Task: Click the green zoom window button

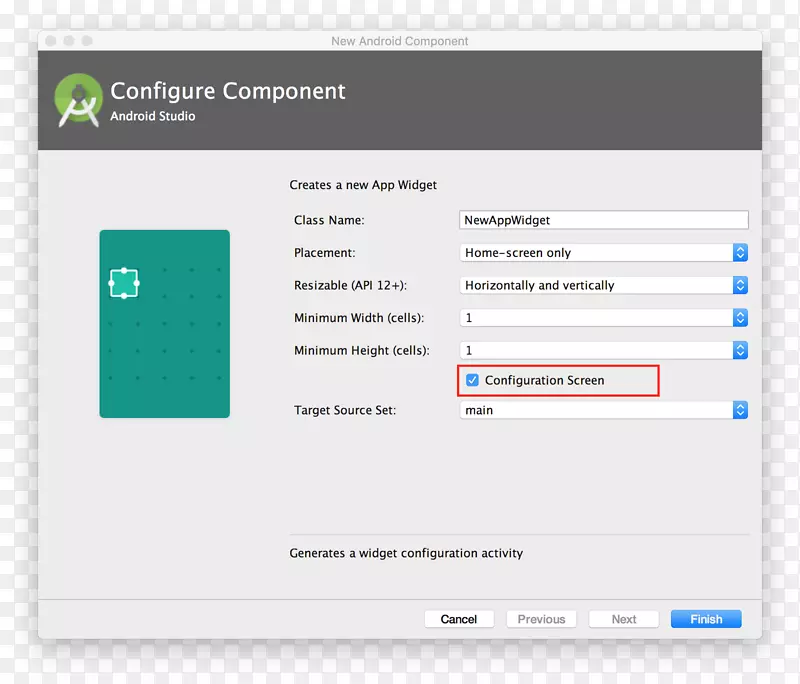Action: (87, 41)
